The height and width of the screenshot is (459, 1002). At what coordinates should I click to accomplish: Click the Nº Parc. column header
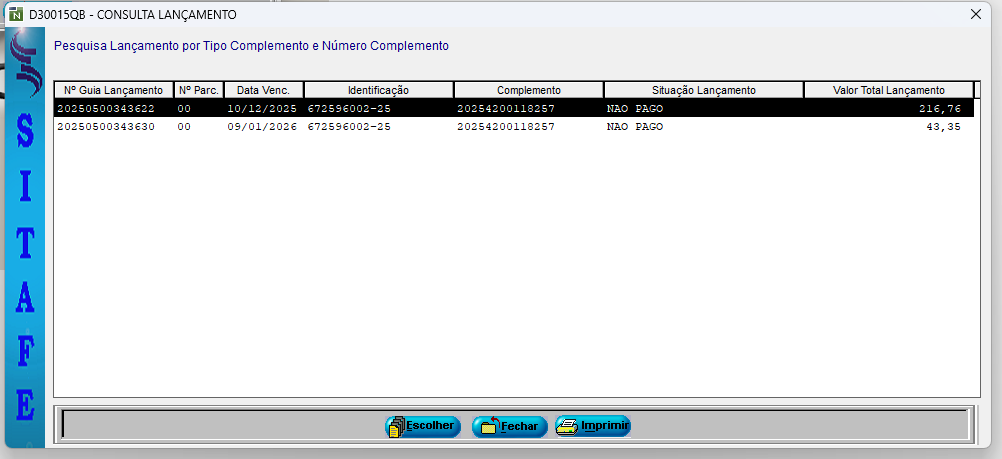tap(198, 90)
